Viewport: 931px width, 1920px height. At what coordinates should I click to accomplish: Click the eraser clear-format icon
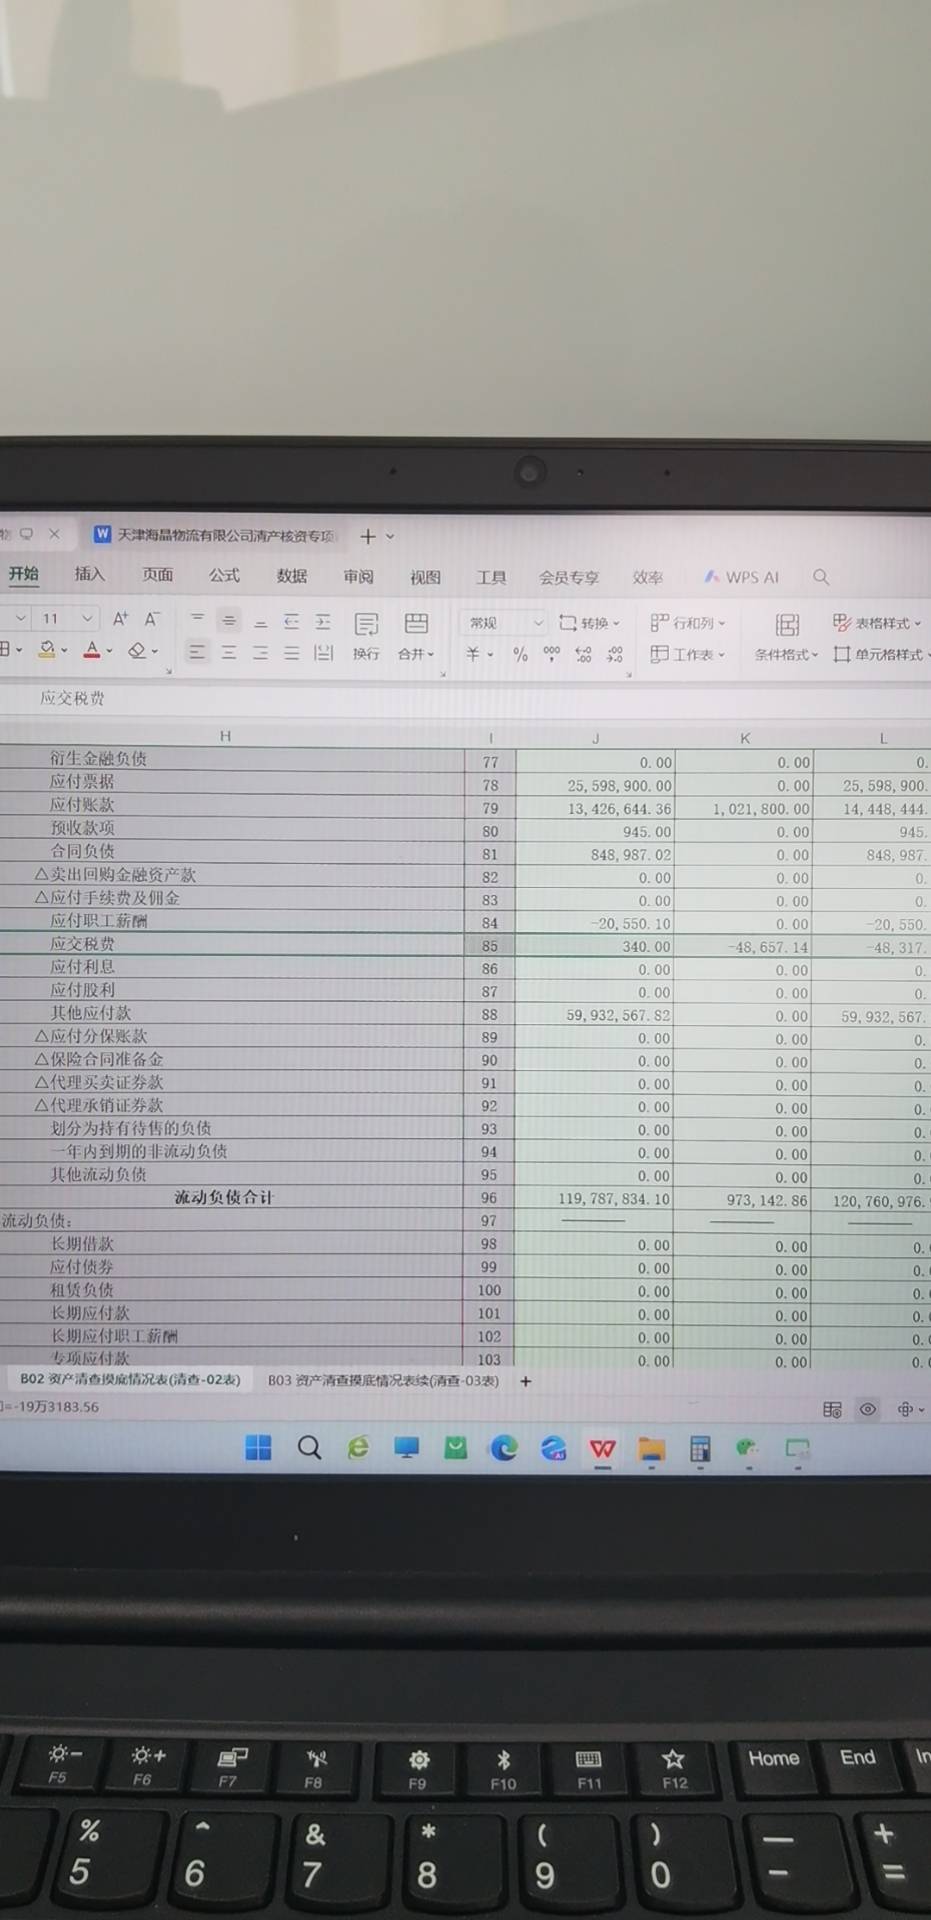(138, 651)
